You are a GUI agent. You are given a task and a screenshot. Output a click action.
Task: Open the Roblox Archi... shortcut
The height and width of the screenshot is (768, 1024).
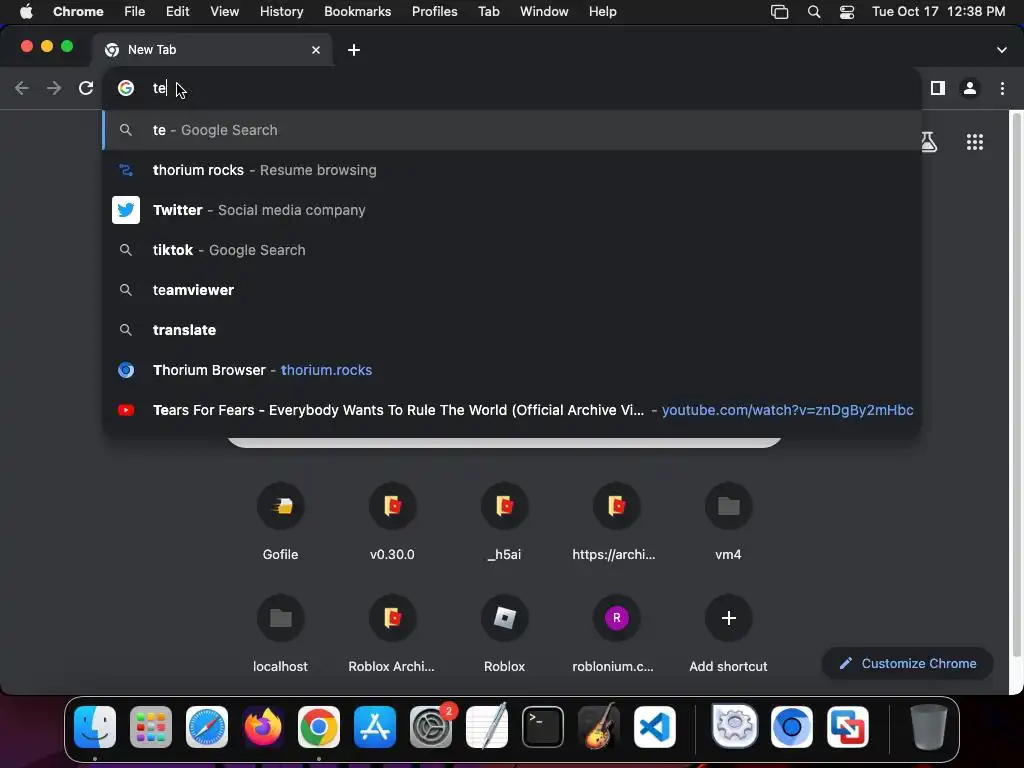(392, 634)
